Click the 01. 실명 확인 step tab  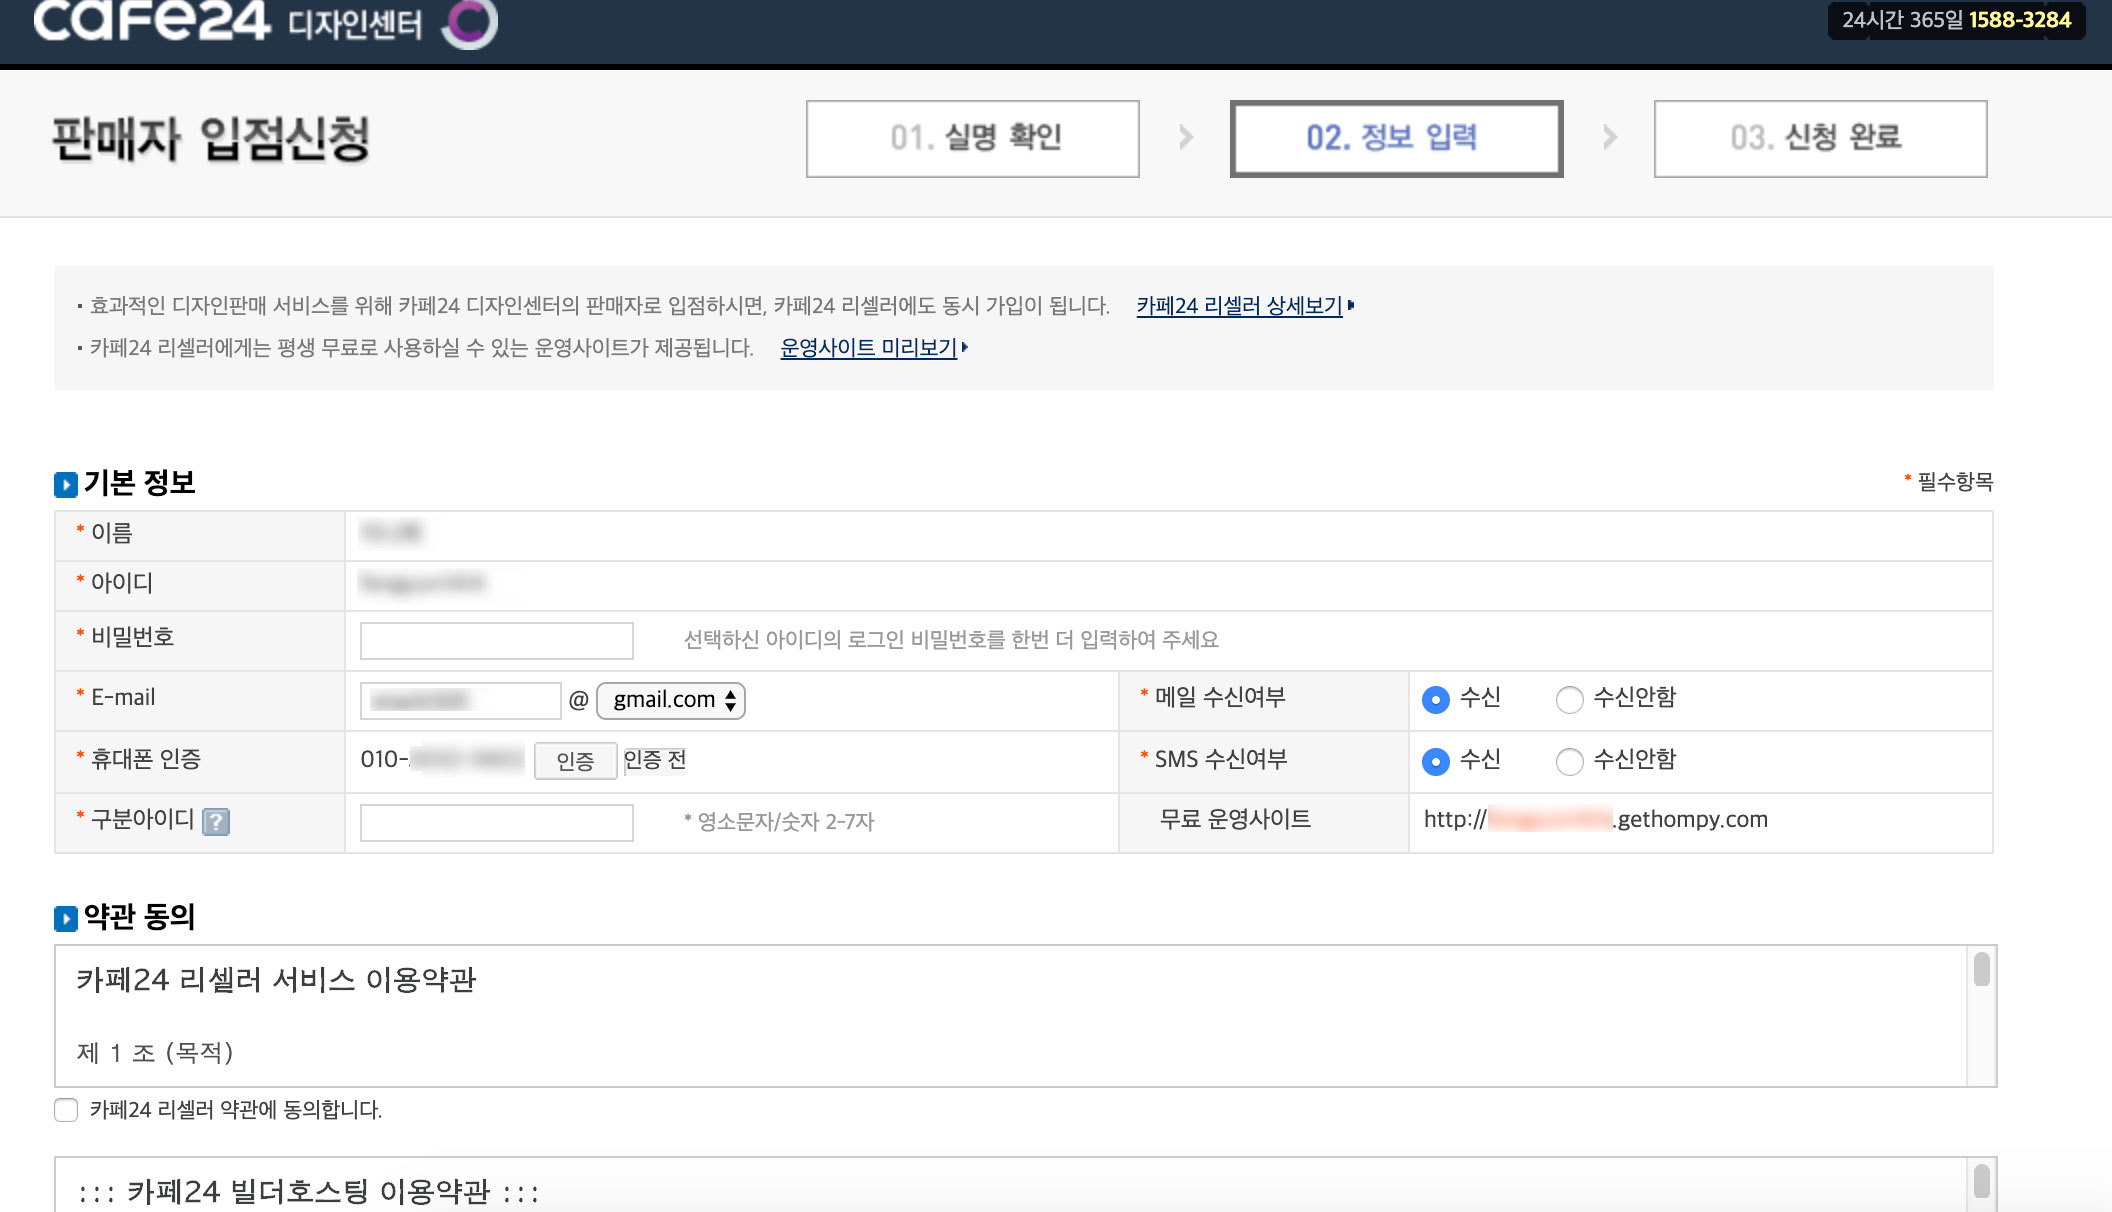point(972,139)
